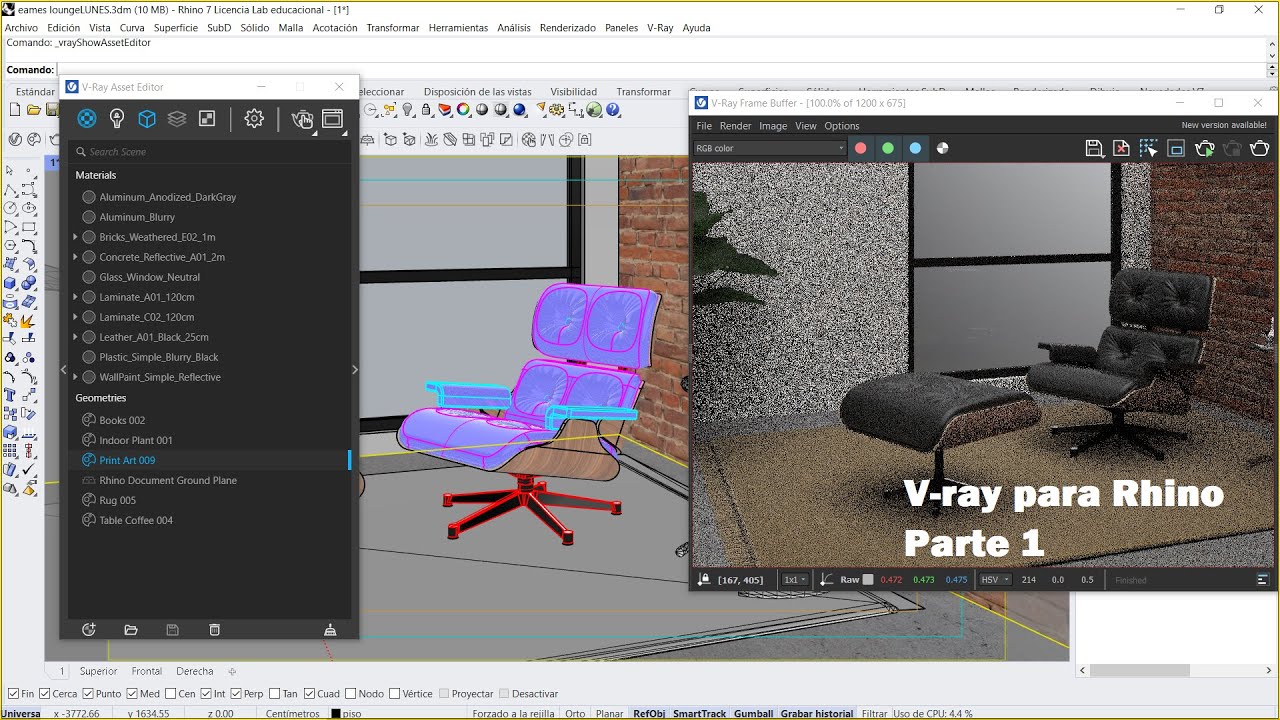Click purge unused assets broom icon

[330, 630]
